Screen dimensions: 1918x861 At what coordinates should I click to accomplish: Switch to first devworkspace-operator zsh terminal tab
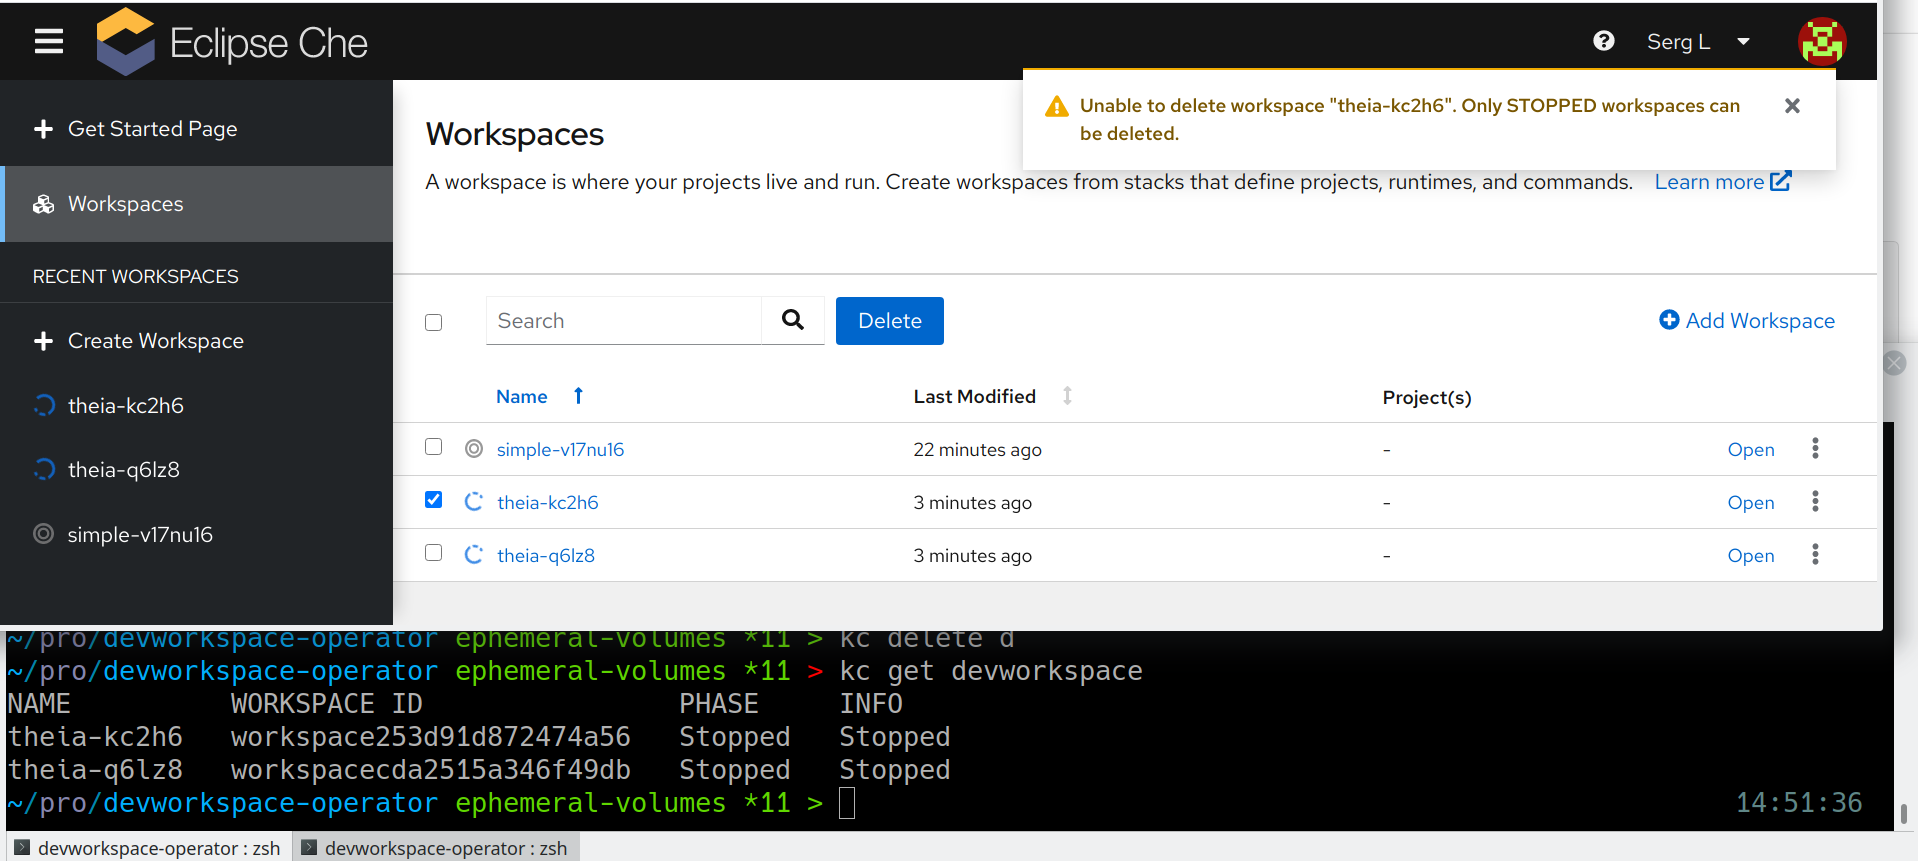(x=149, y=848)
